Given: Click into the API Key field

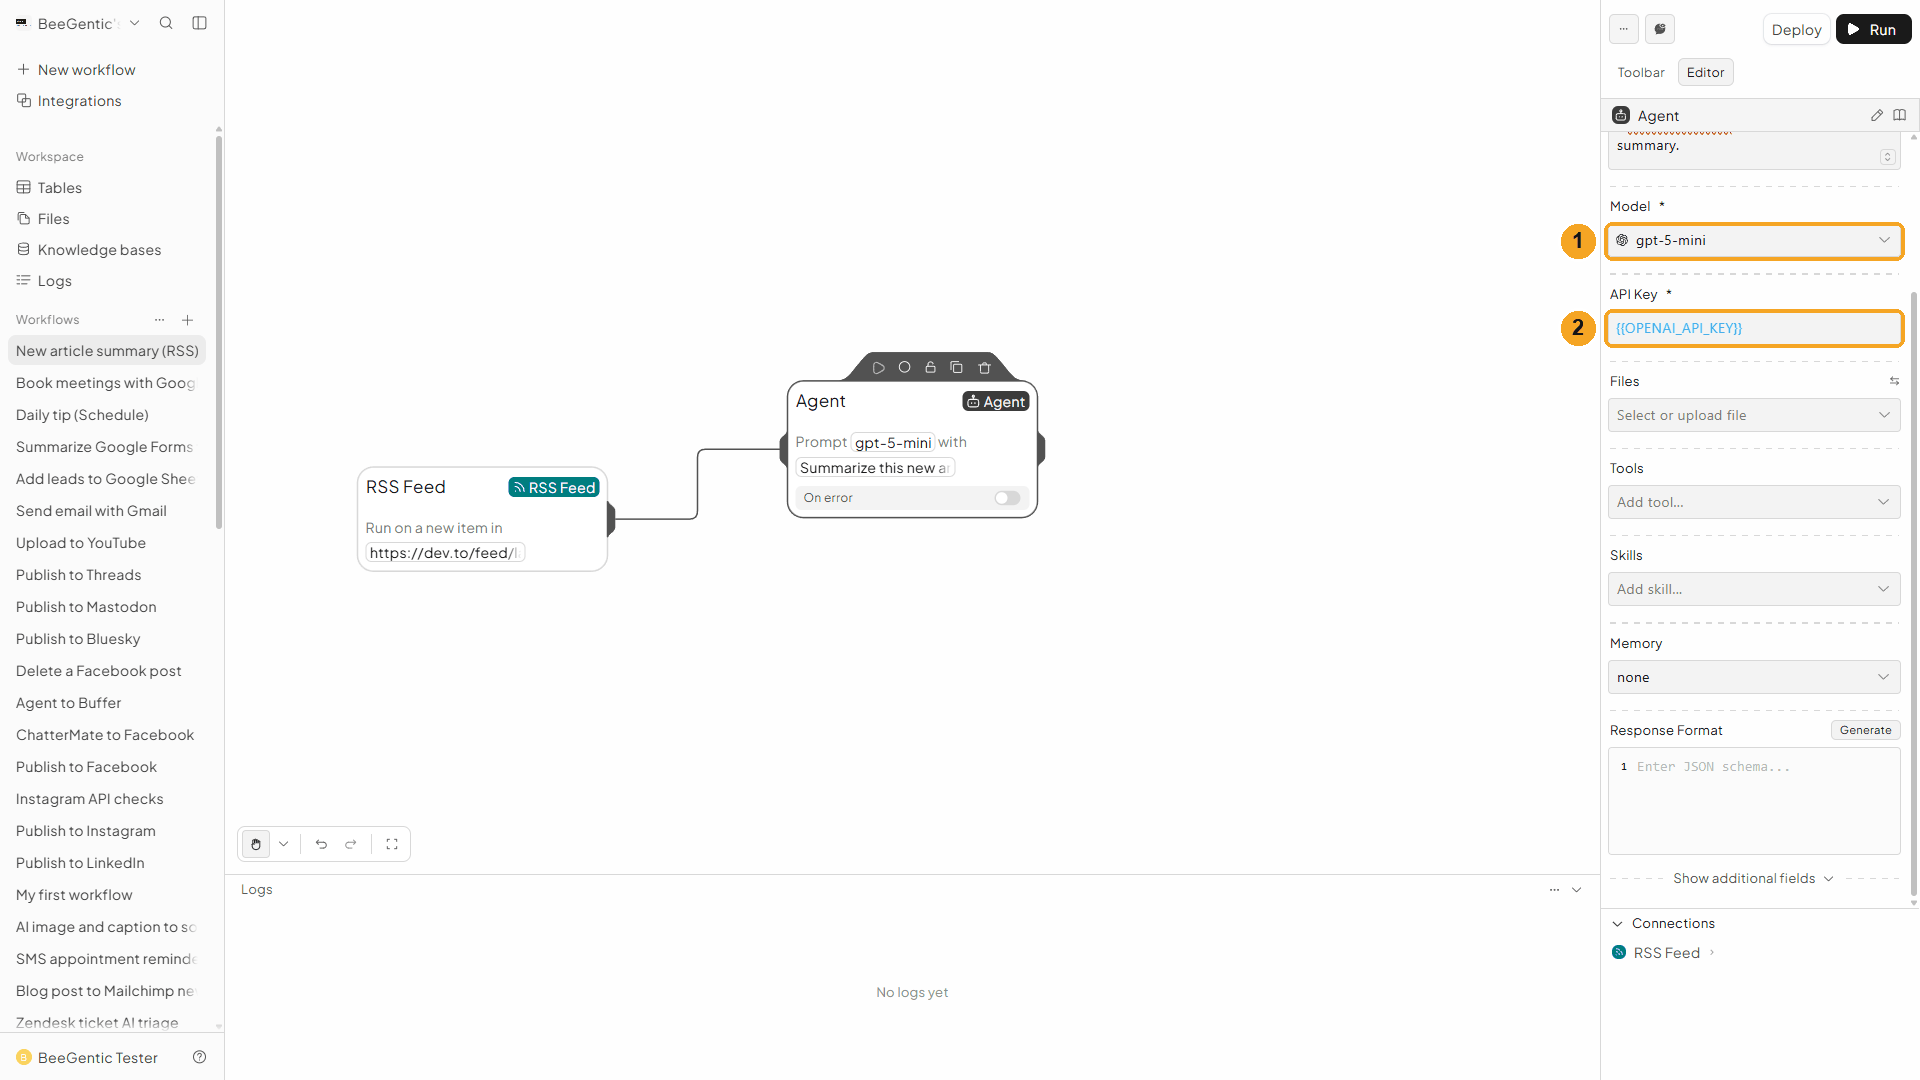Looking at the screenshot, I should [x=1754, y=329].
